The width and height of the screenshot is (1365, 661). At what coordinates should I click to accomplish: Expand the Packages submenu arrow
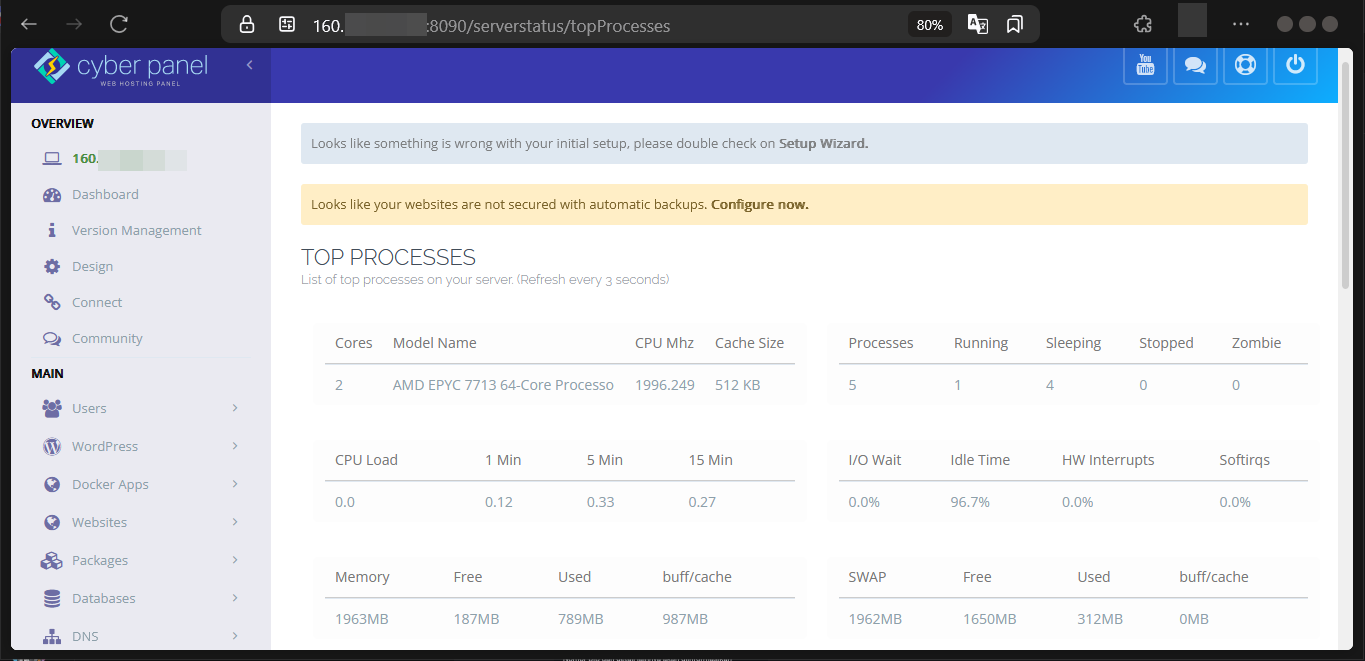coord(235,560)
